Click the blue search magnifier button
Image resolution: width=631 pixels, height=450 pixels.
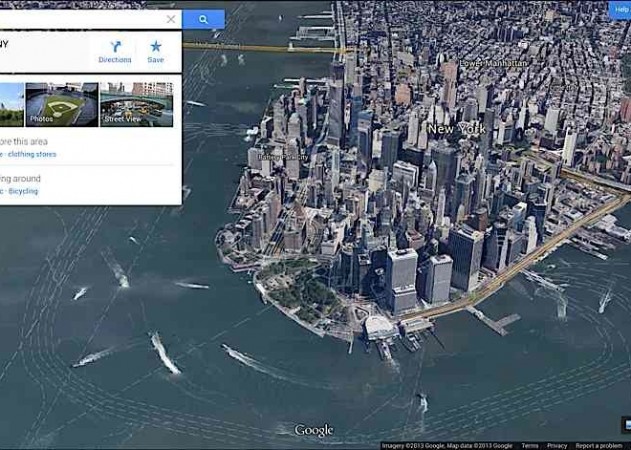(x=203, y=19)
